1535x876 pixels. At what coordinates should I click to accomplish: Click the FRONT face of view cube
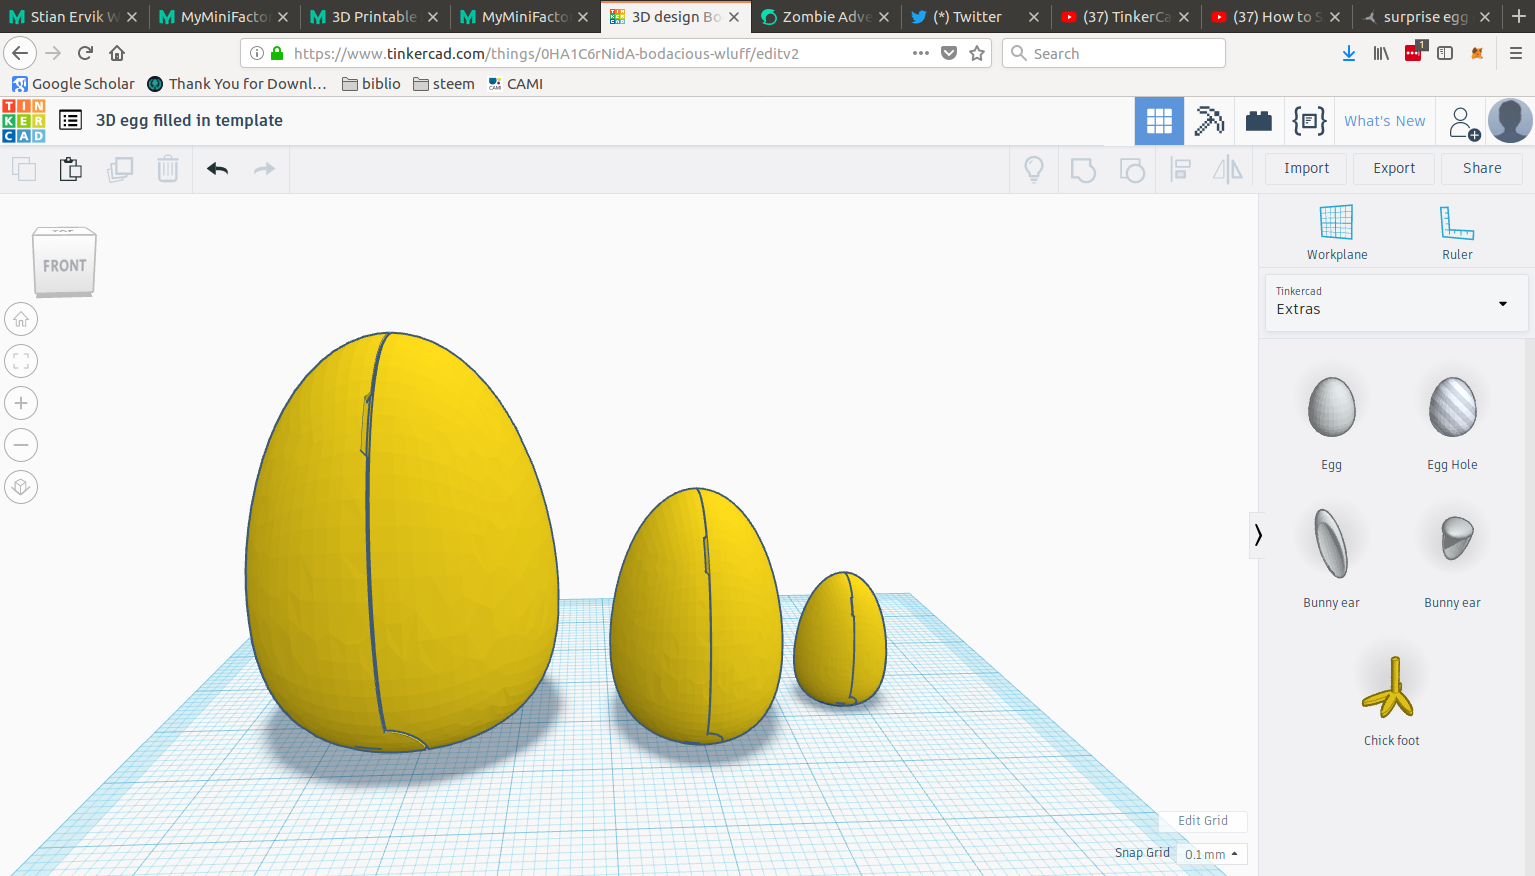click(65, 266)
